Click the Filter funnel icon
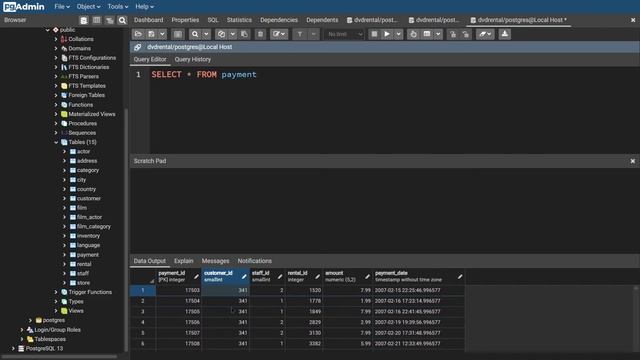This screenshot has height=360, width=640. tap(300, 34)
